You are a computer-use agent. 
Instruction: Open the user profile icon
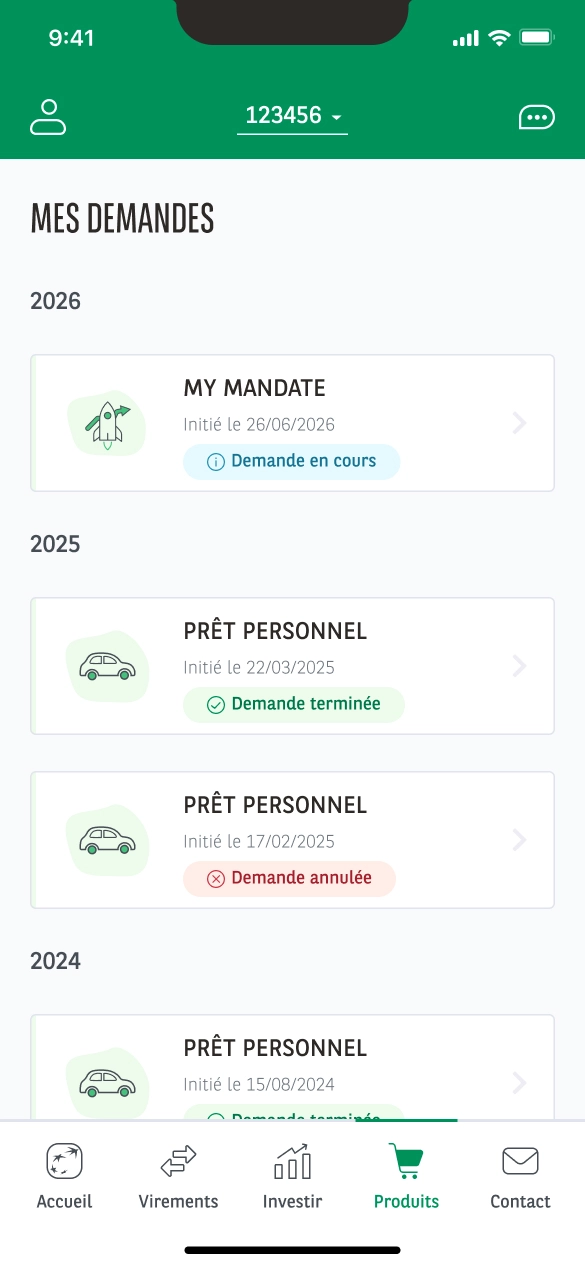(48, 117)
